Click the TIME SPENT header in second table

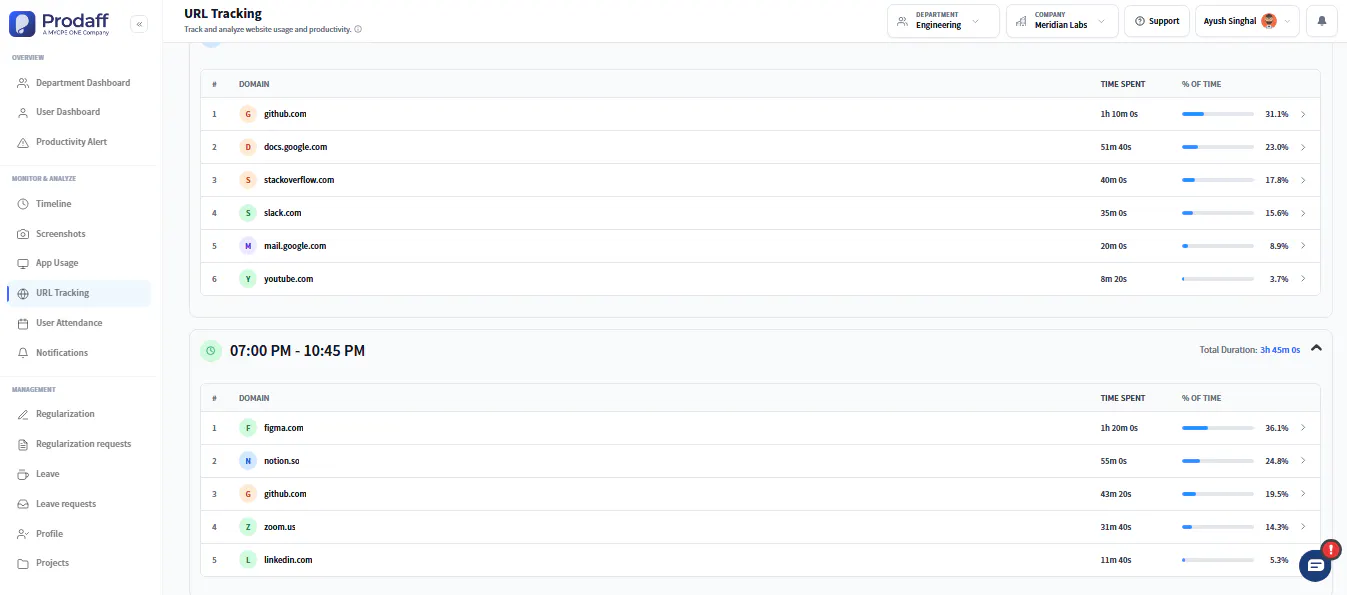[1123, 398]
